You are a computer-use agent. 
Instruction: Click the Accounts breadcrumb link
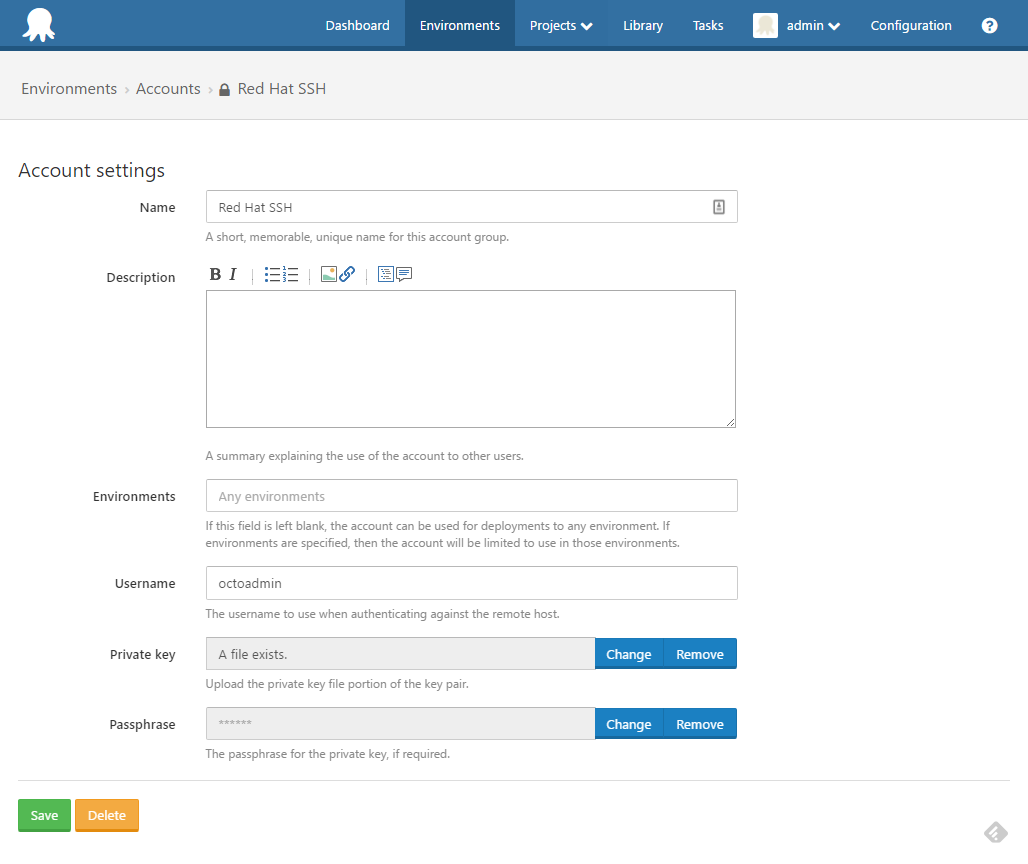168,88
